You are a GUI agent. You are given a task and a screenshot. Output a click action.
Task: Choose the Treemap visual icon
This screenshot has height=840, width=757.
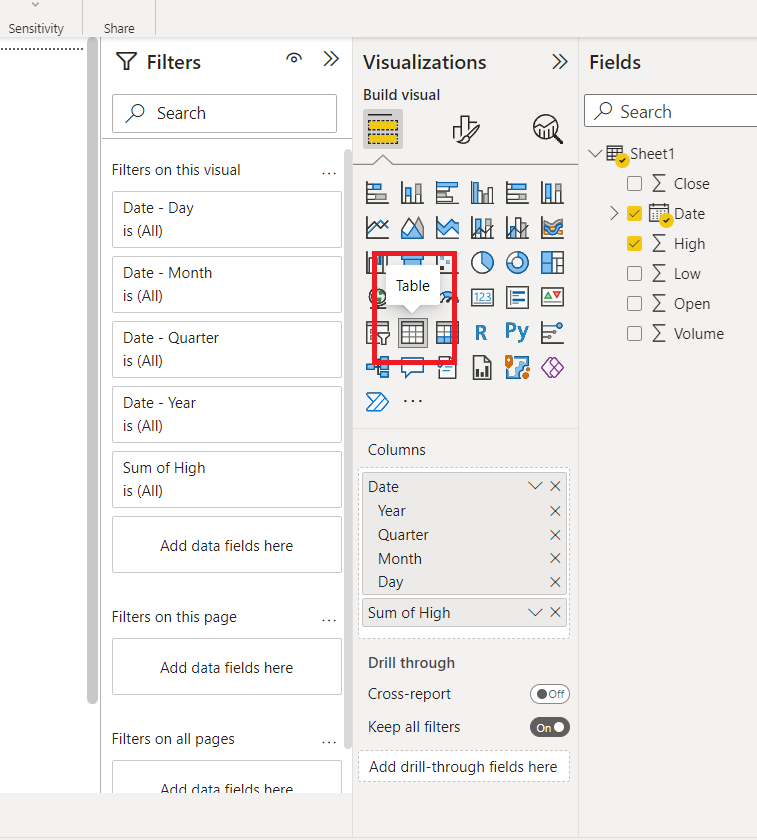pyautogui.click(x=552, y=262)
